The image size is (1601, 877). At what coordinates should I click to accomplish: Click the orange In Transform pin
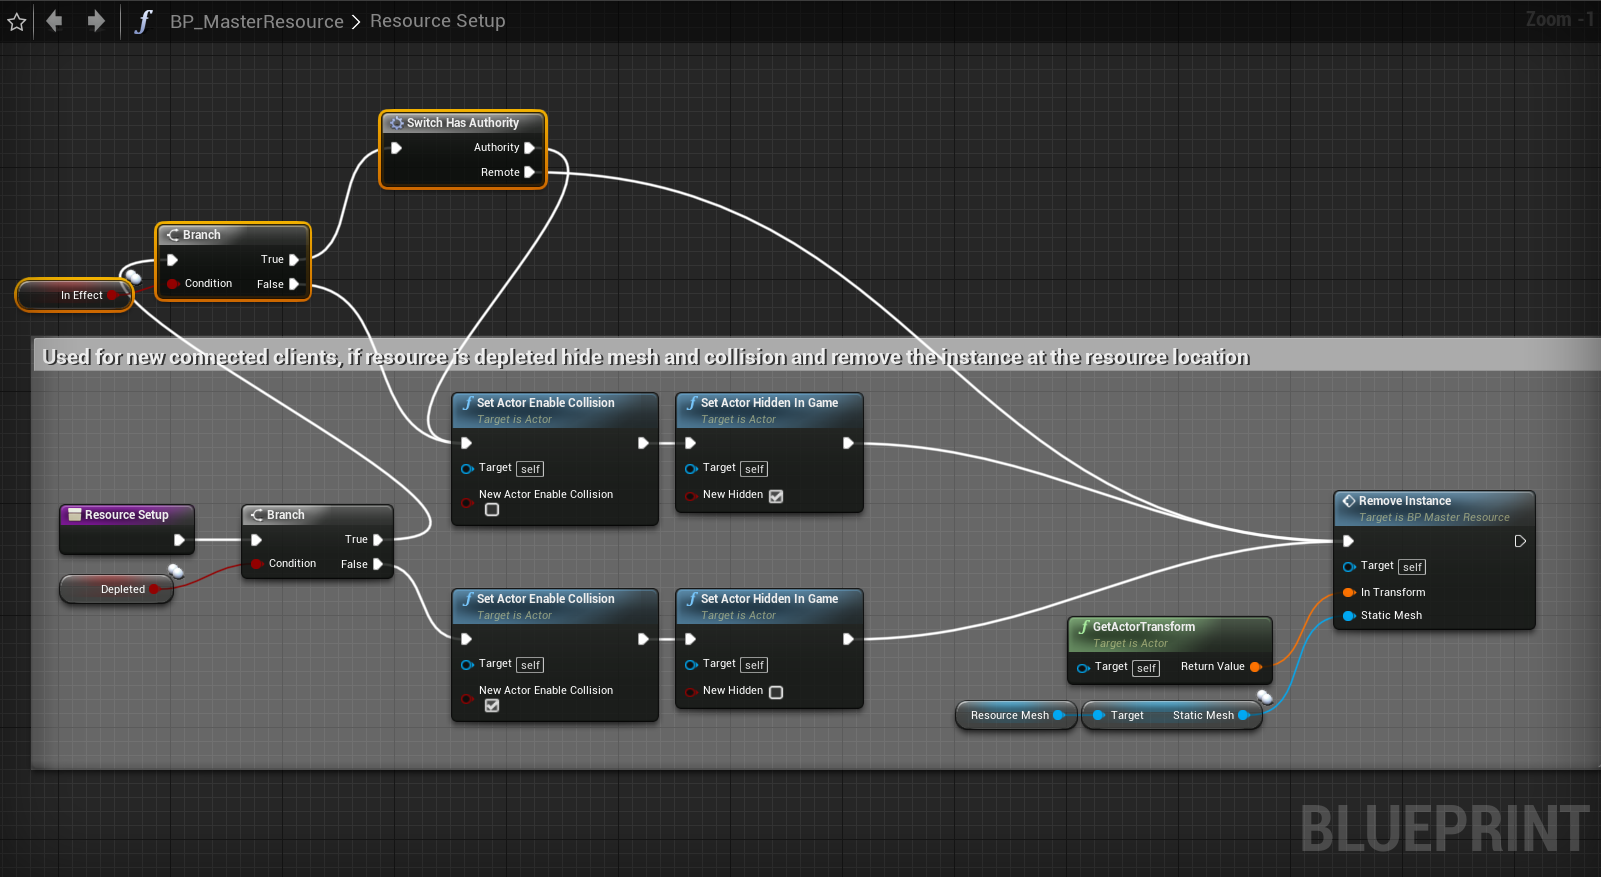tap(1349, 592)
